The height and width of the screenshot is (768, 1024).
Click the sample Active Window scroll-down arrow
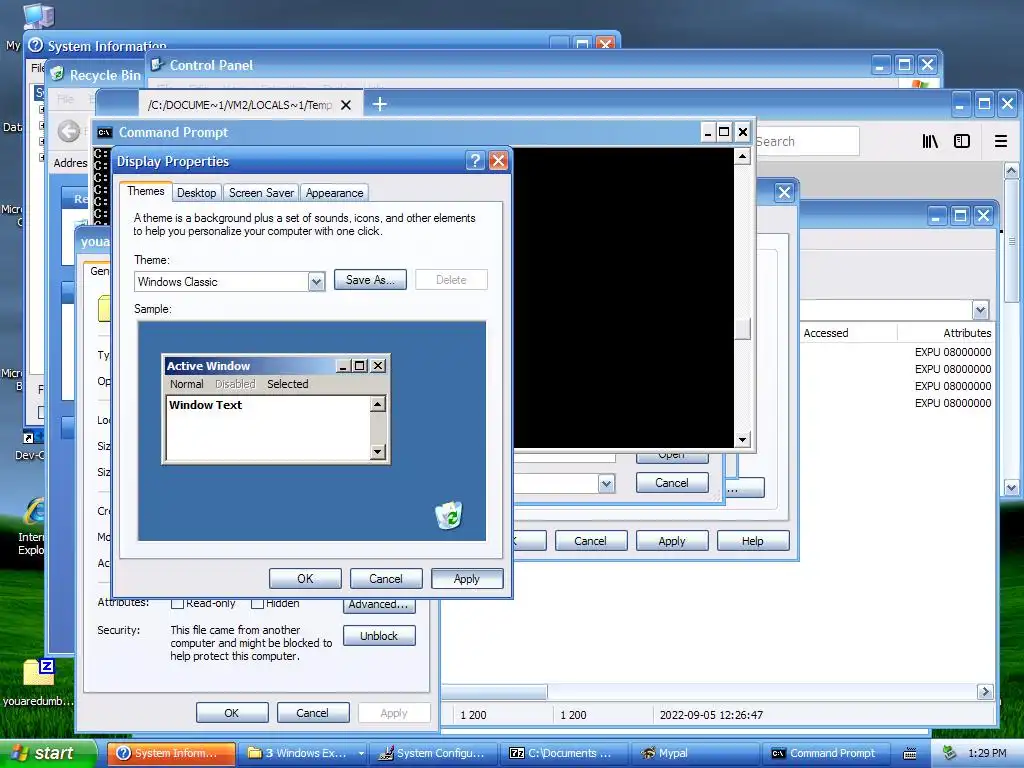(x=377, y=451)
